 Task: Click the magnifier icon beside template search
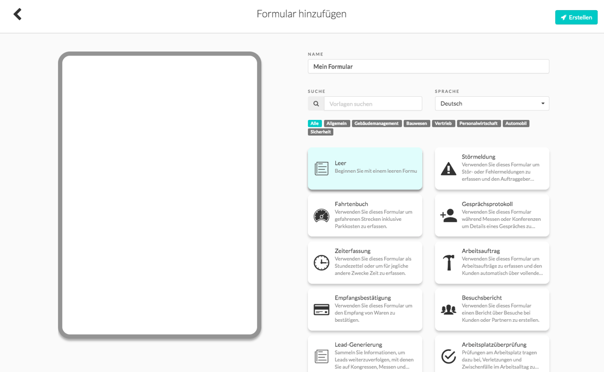point(316,104)
